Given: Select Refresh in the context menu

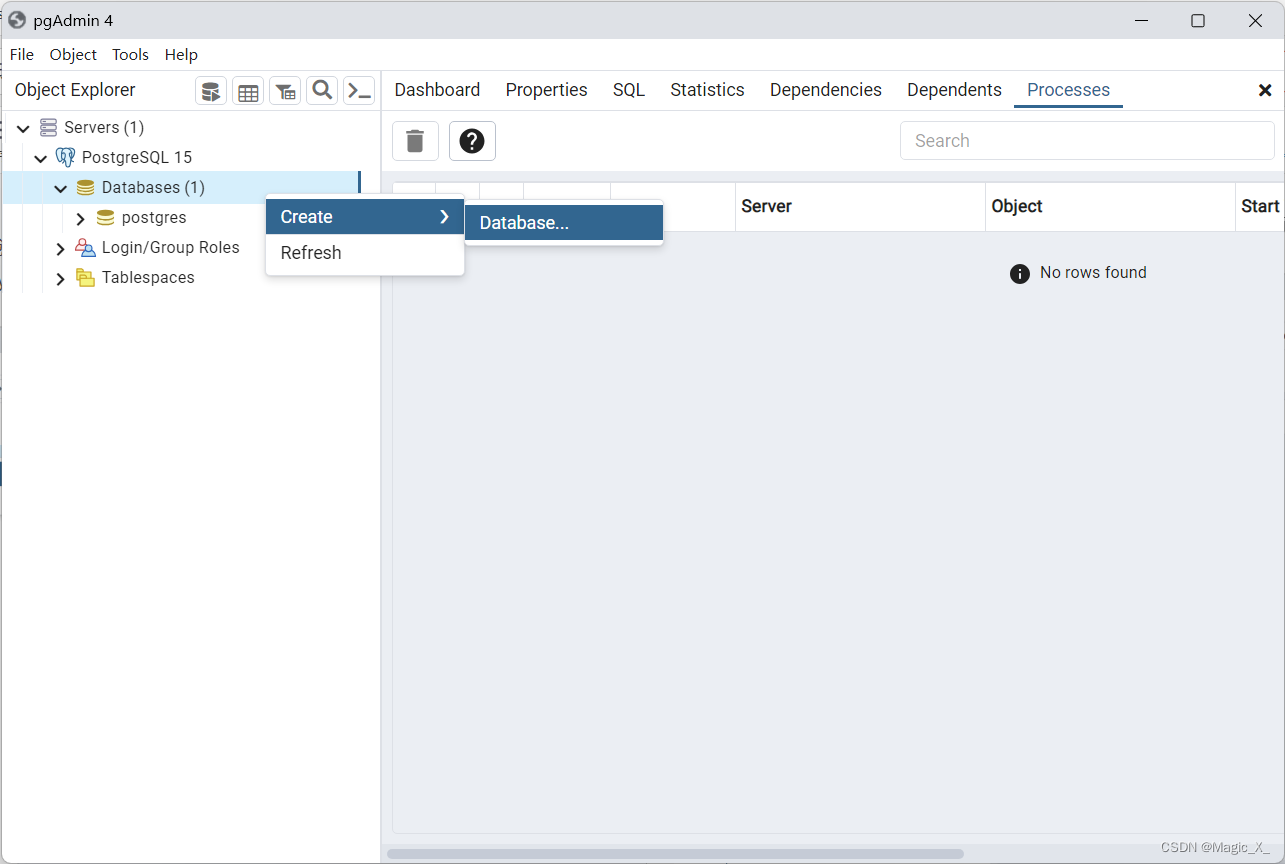Looking at the screenshot, I should click(x=365, y=253).
